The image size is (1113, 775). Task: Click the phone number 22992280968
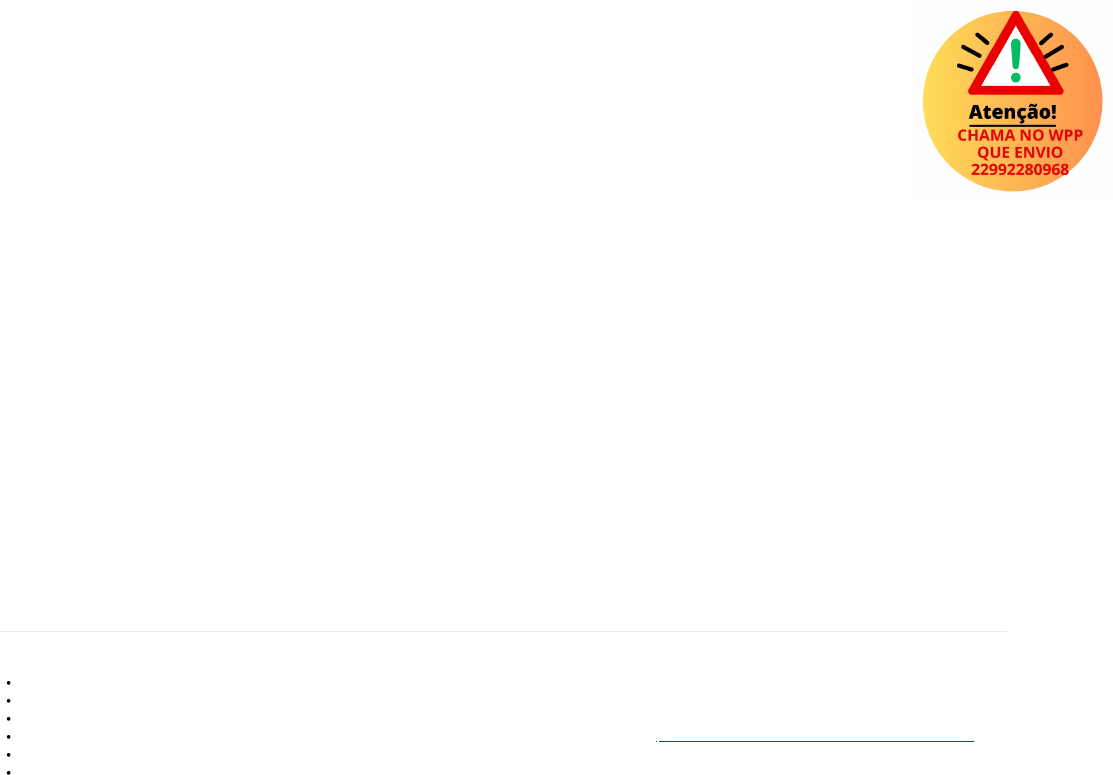1020,170
